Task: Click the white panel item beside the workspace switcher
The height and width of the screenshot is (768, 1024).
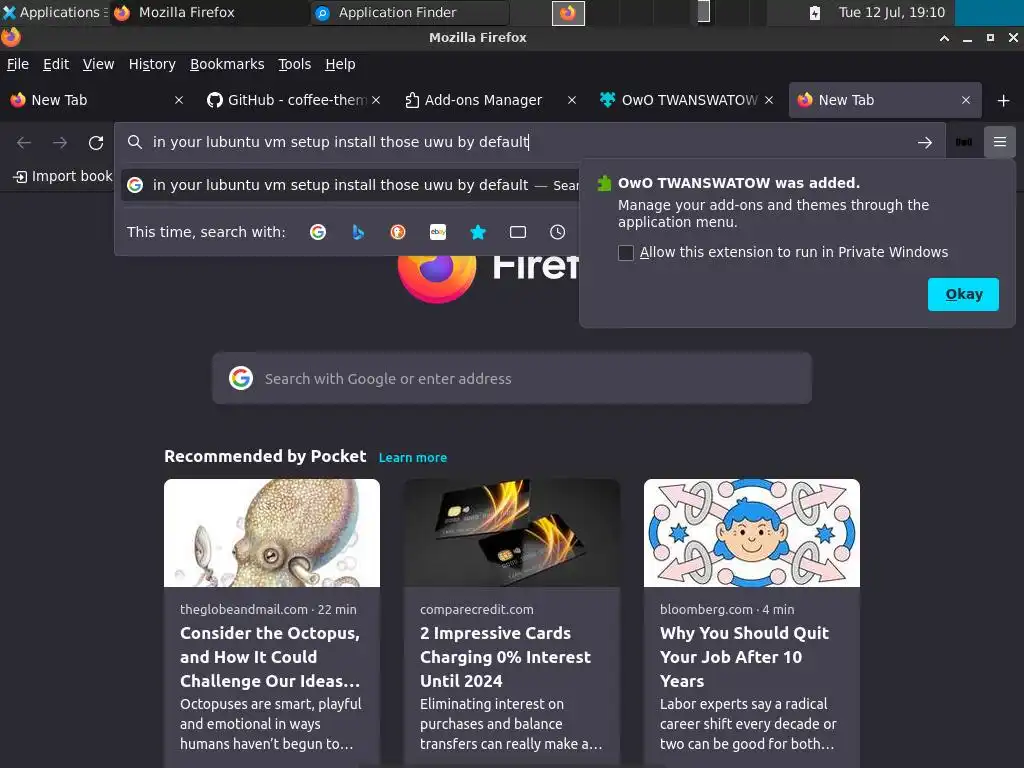Action: tap(703, 12)
